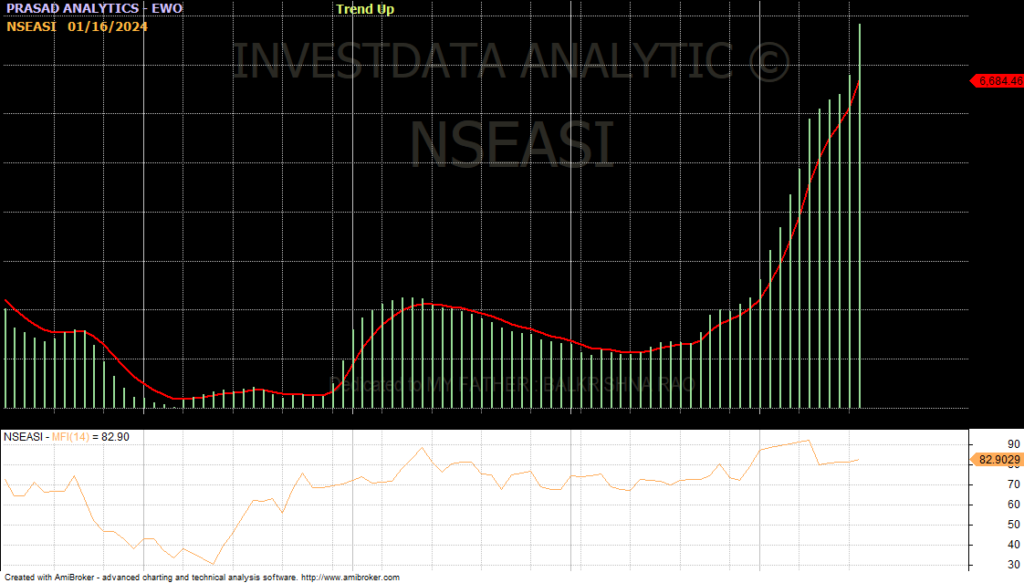Viewport: 1024px width, 583px height.
Task: Click the orange 82.9029 MFI value tag
Action: [996, 459]
